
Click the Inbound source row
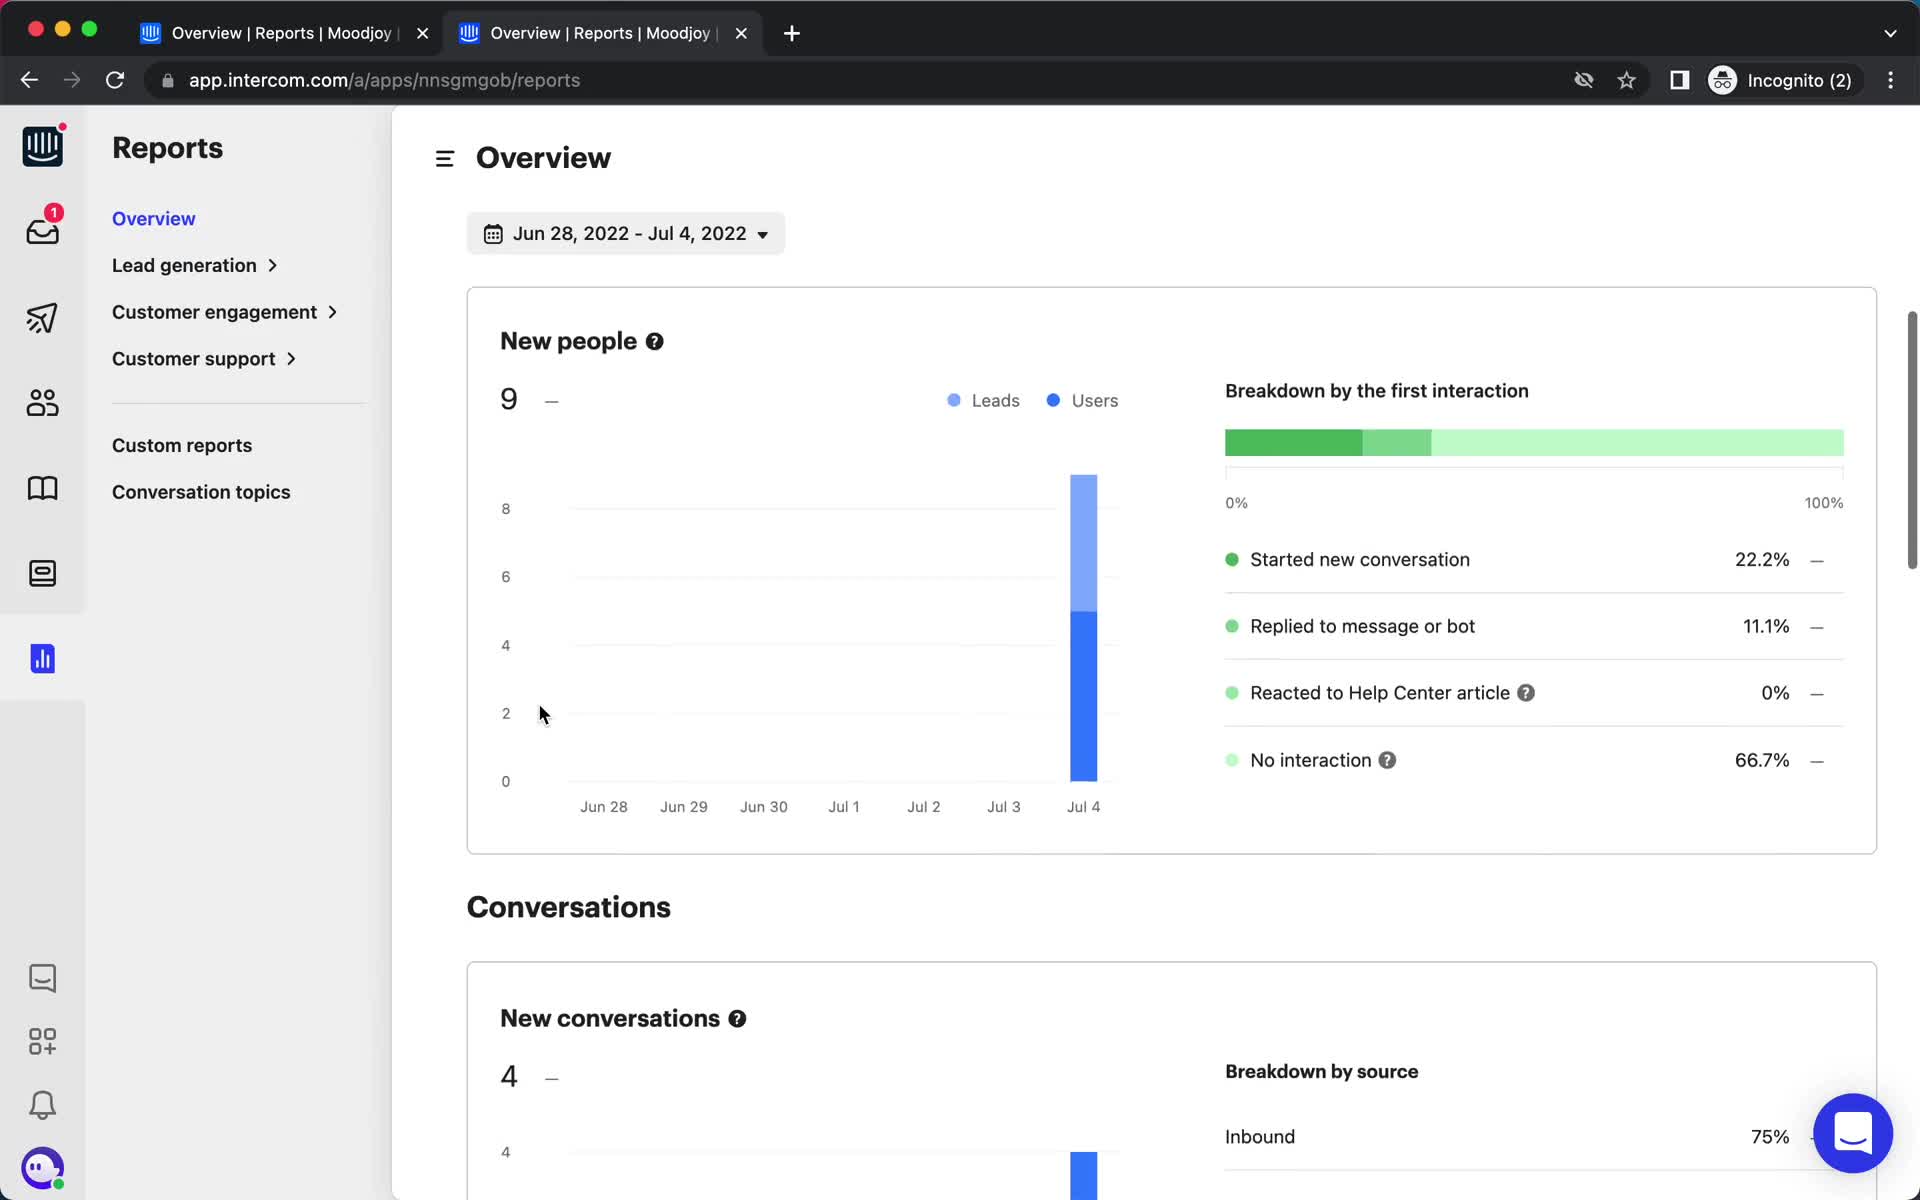(1534, 1137)
